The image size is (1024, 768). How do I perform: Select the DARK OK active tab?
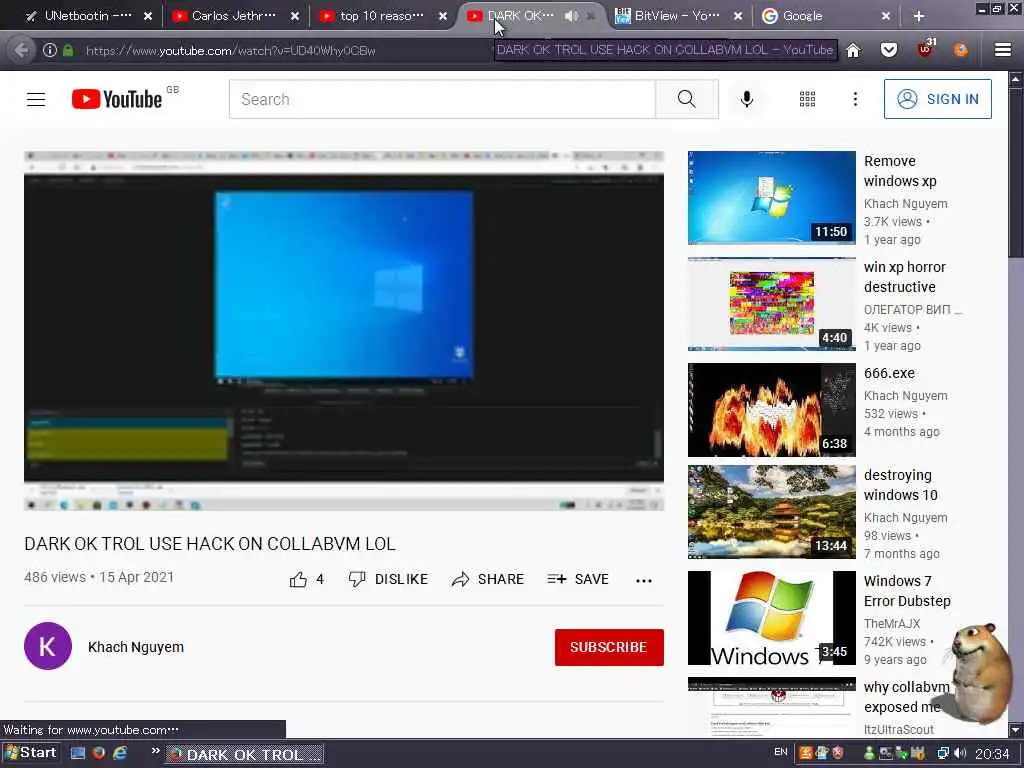point(519,16)
